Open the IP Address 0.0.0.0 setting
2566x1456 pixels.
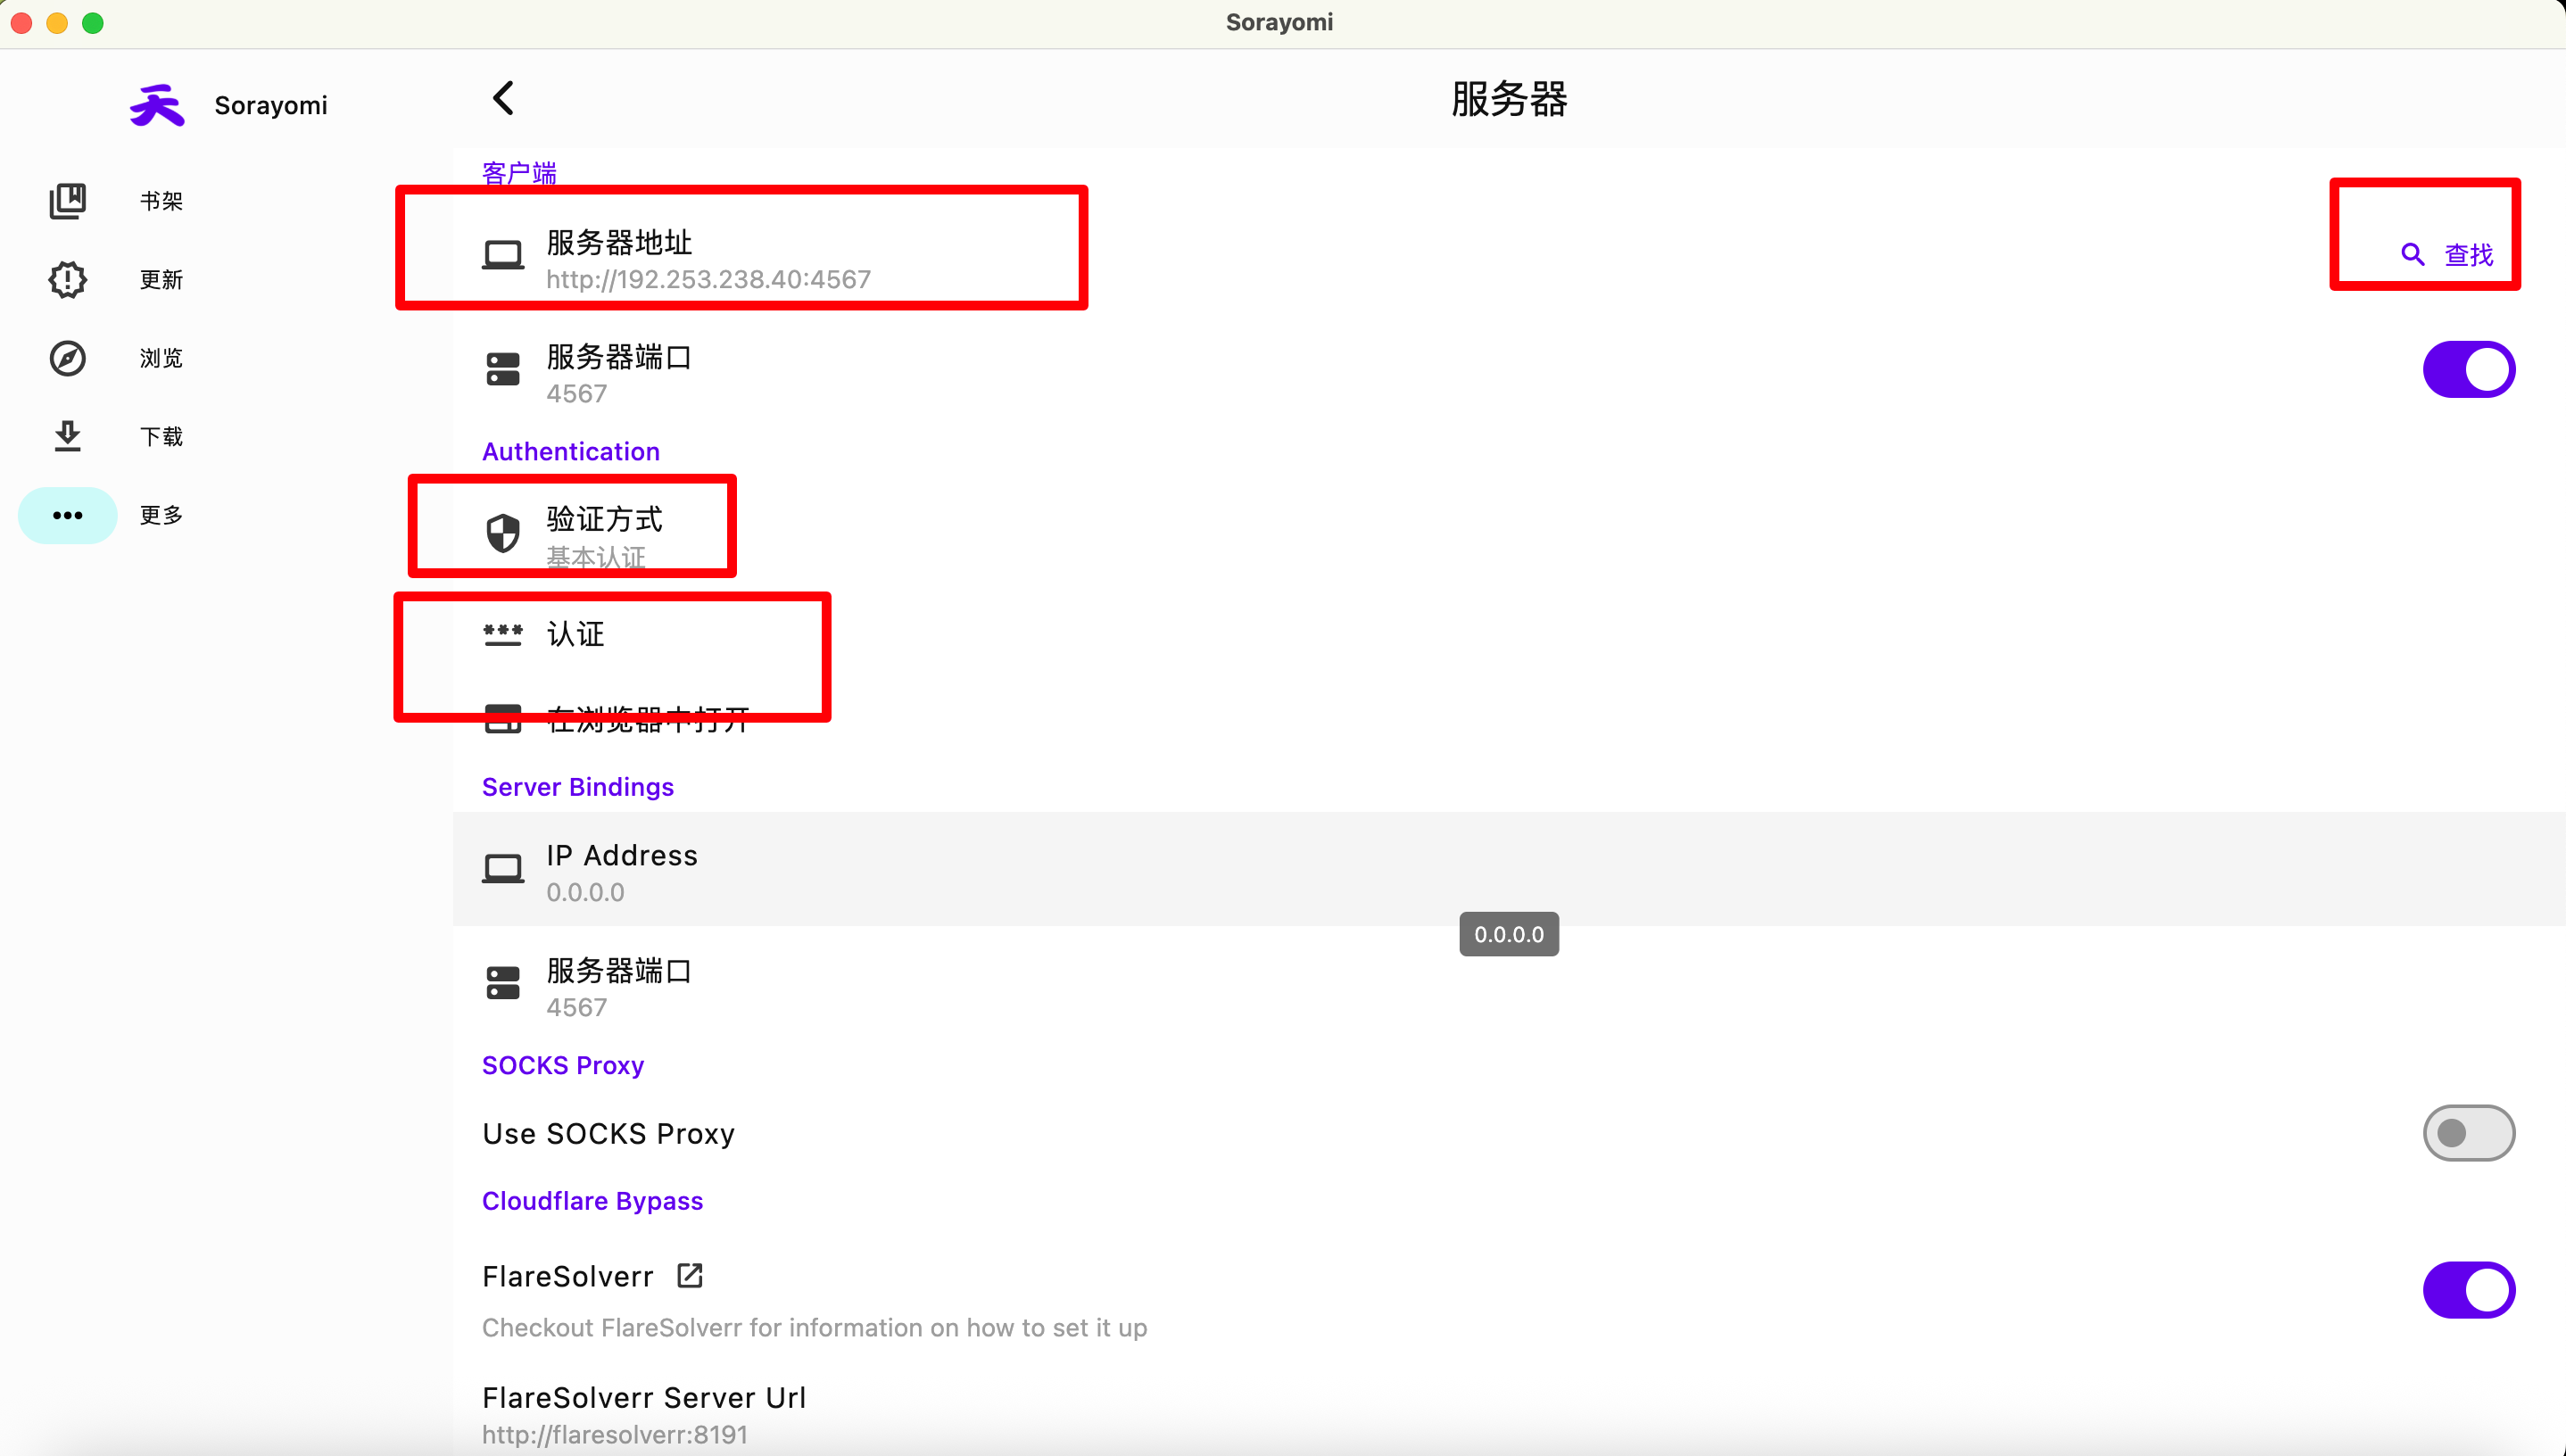621,872
